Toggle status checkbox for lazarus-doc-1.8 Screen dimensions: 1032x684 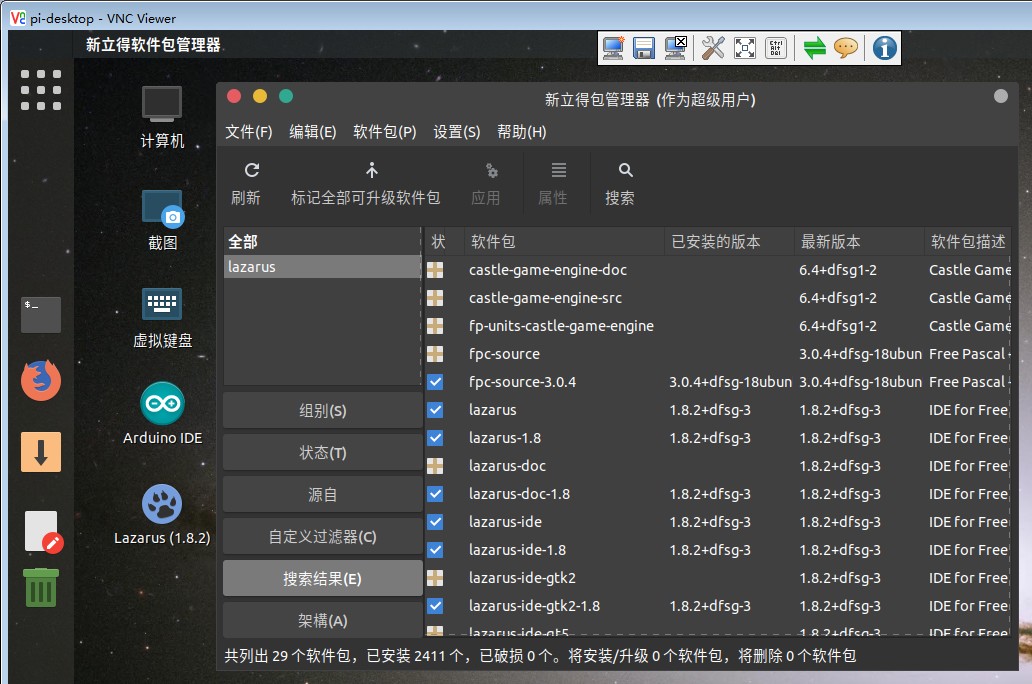tap(435, 494)
